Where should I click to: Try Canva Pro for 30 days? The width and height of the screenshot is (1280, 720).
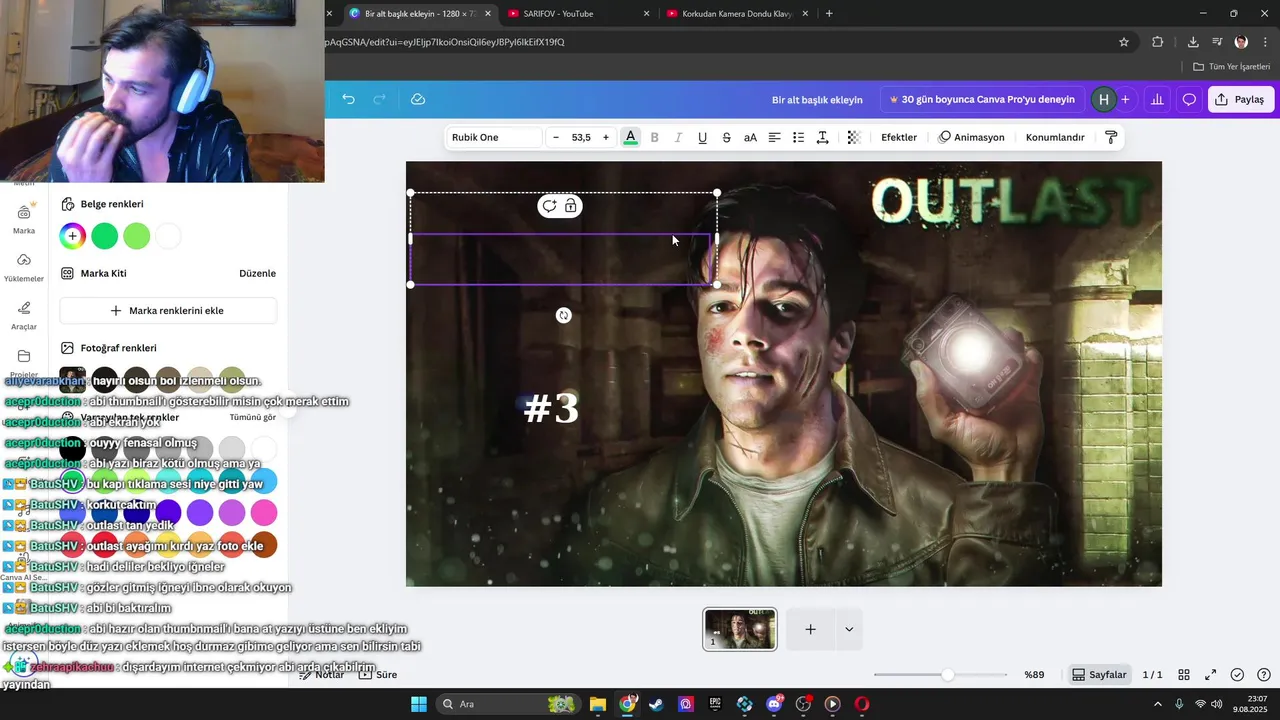pos(982,99)
